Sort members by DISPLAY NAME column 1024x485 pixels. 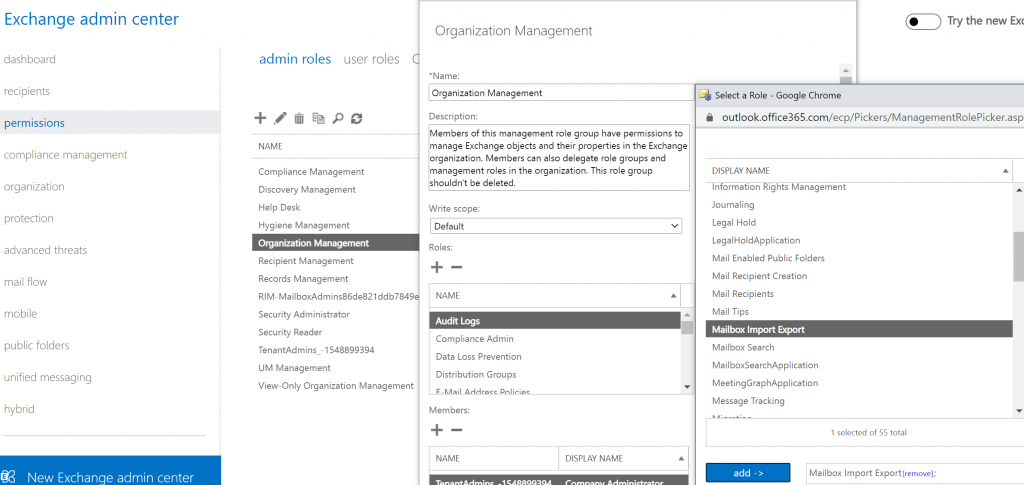coord(624,458)
